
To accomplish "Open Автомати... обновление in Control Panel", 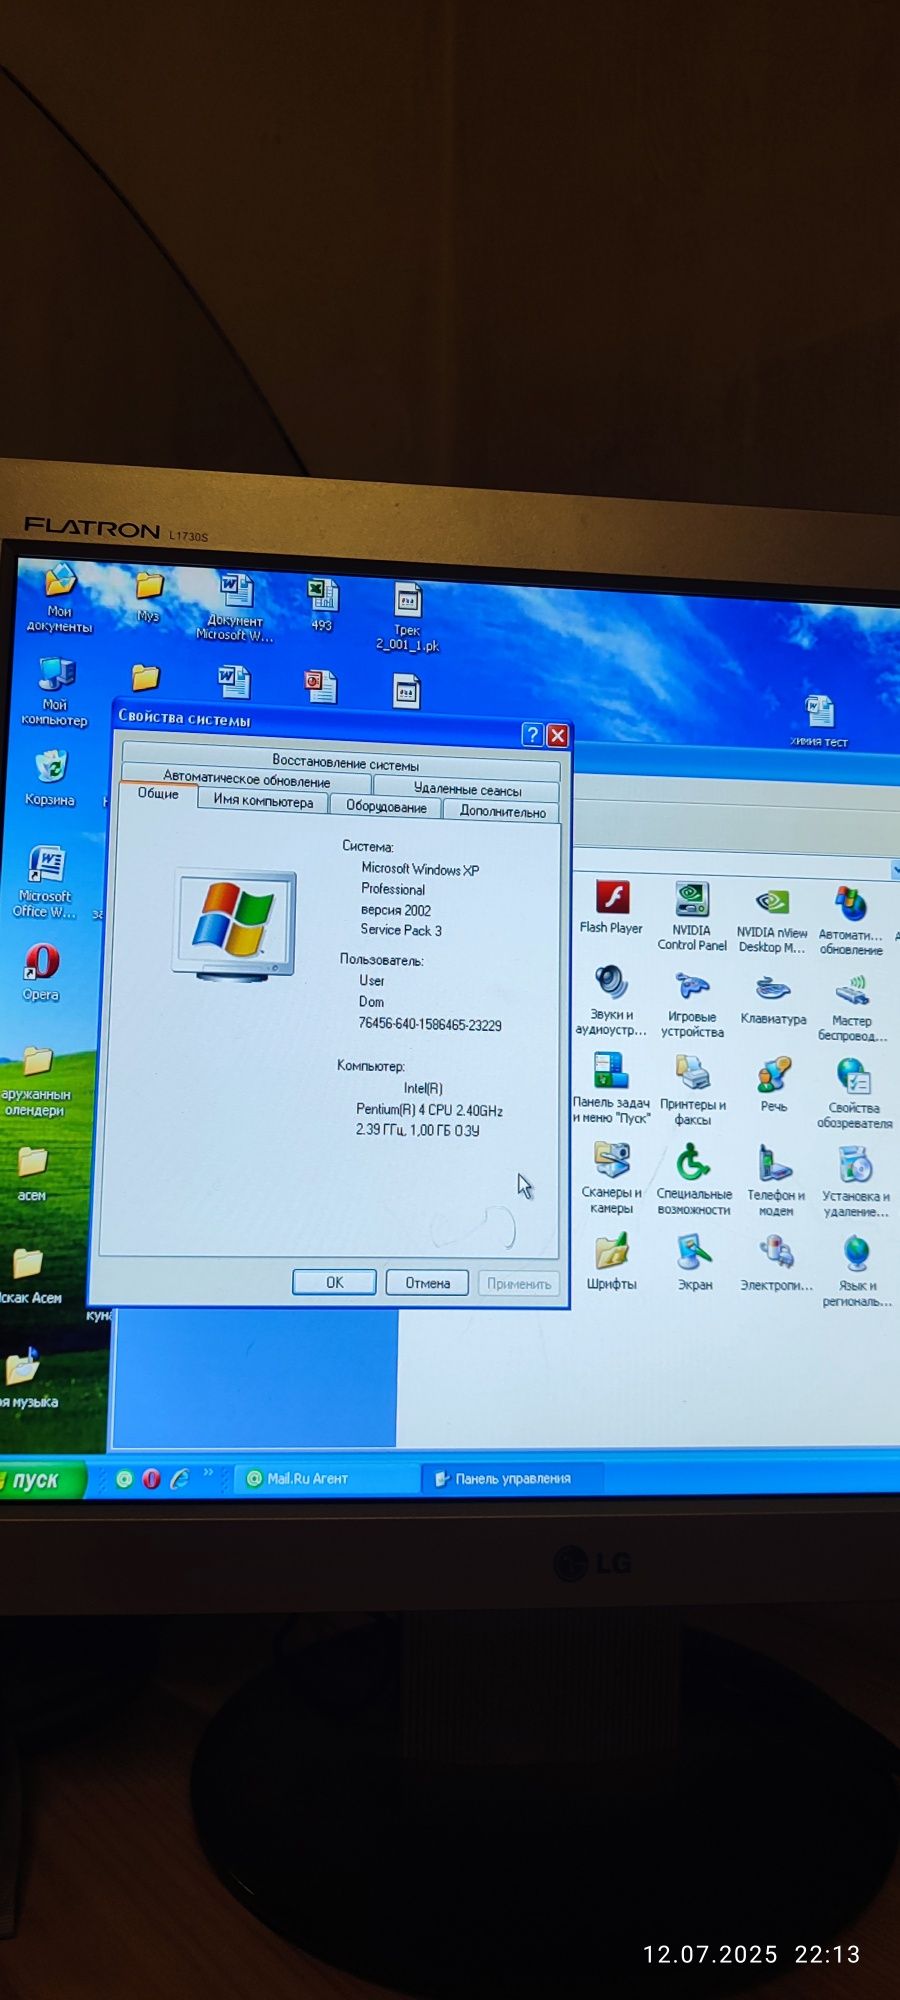I will [x=851, y=921].
